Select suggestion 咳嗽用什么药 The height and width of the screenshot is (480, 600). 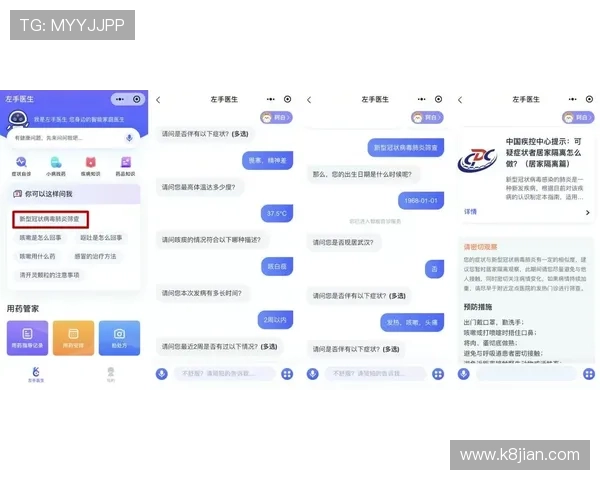pos(38,256)
